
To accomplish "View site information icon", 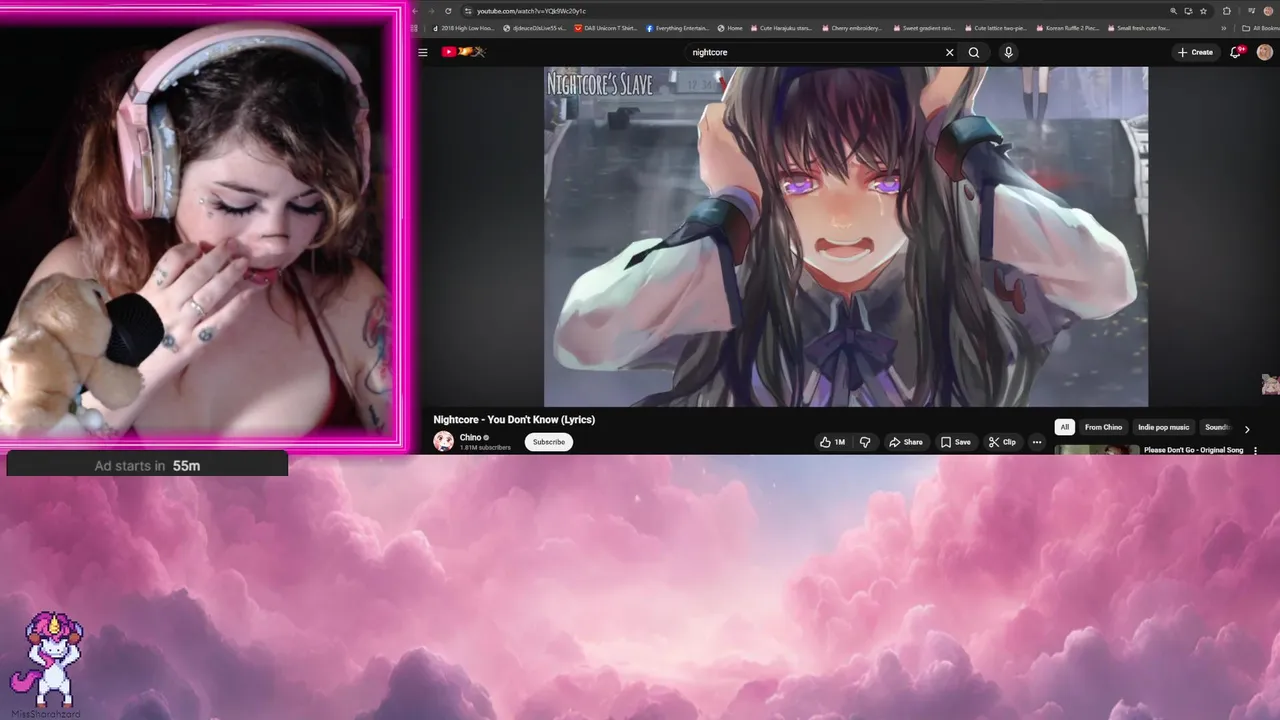I will [x=467, y=11].
